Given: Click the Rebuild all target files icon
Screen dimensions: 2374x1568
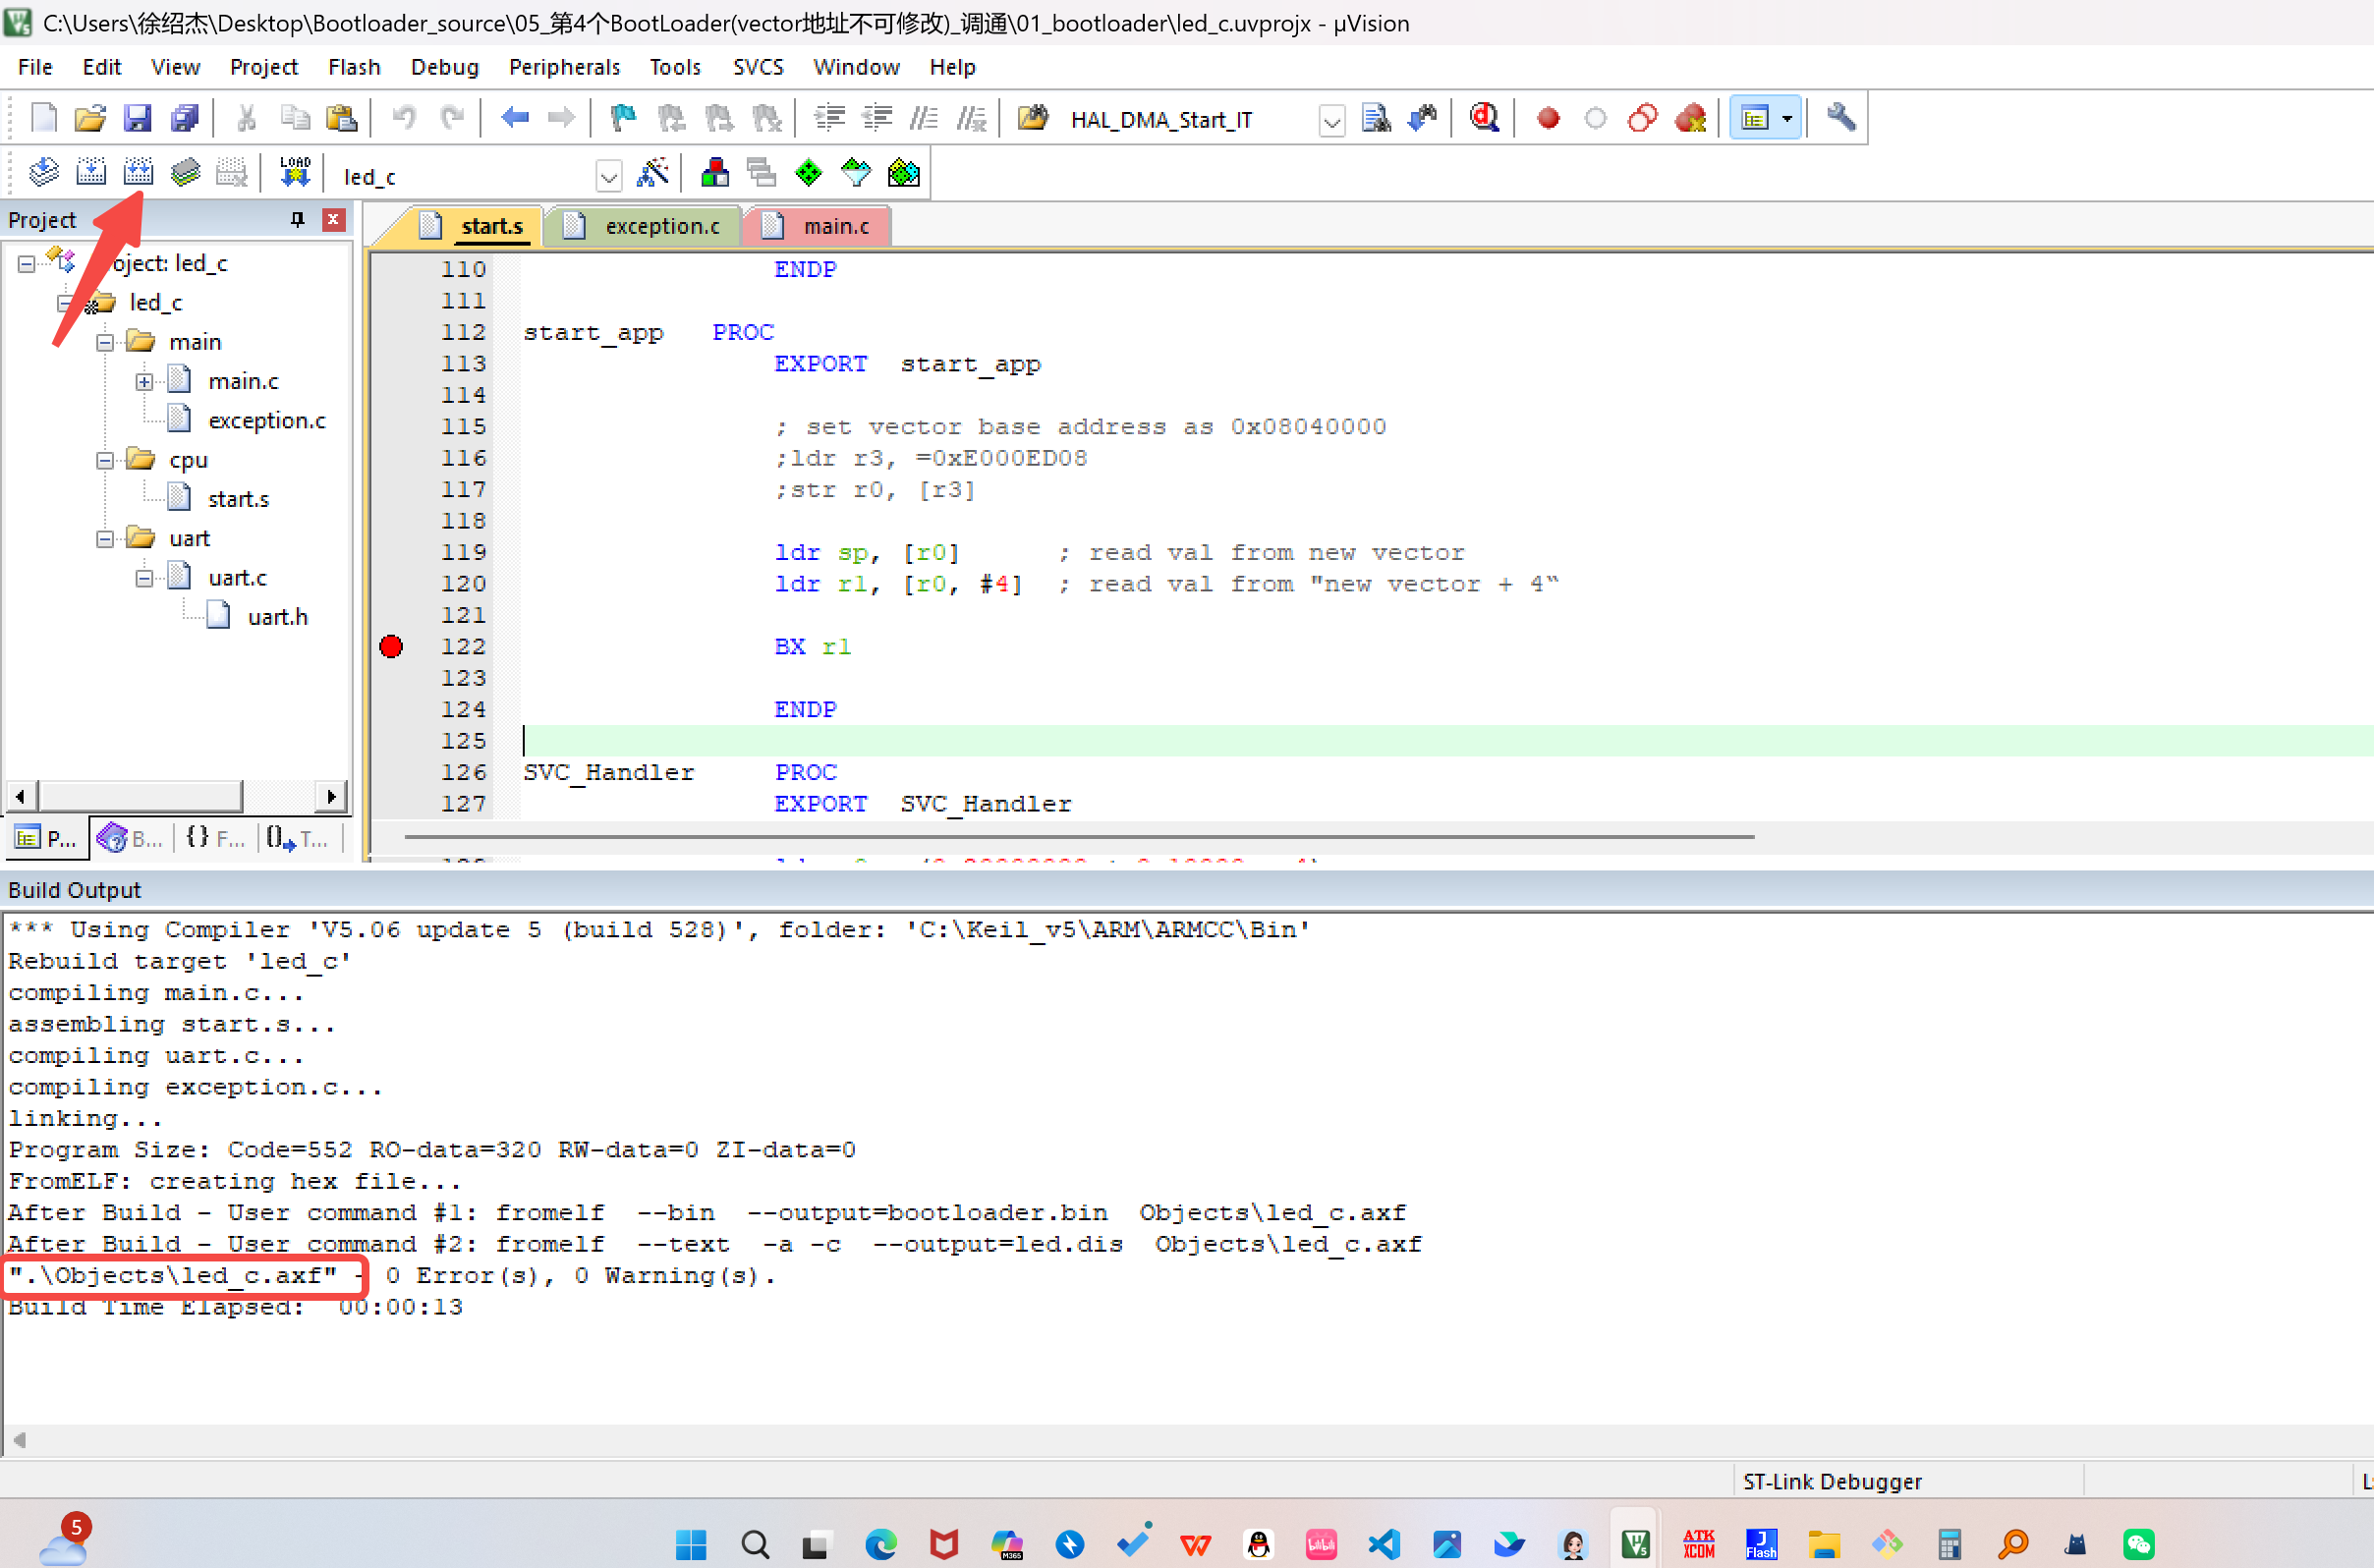Looking at the screenshot, I should click(x=138, y=173).
